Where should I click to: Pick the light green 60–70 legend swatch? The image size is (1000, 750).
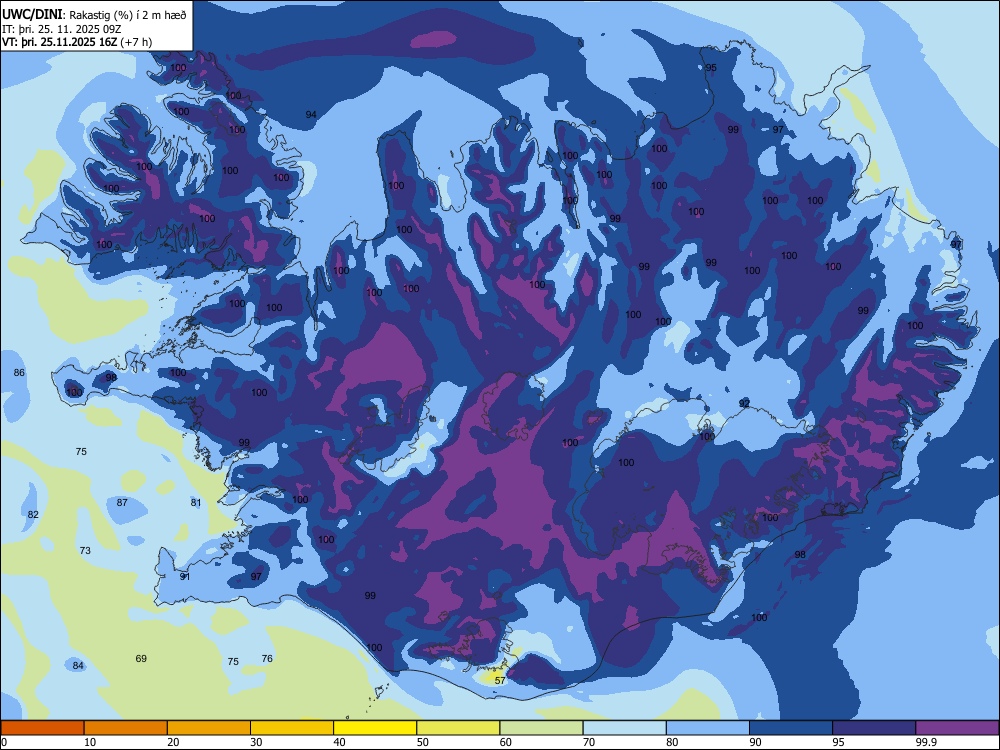[x=541, y=728]
